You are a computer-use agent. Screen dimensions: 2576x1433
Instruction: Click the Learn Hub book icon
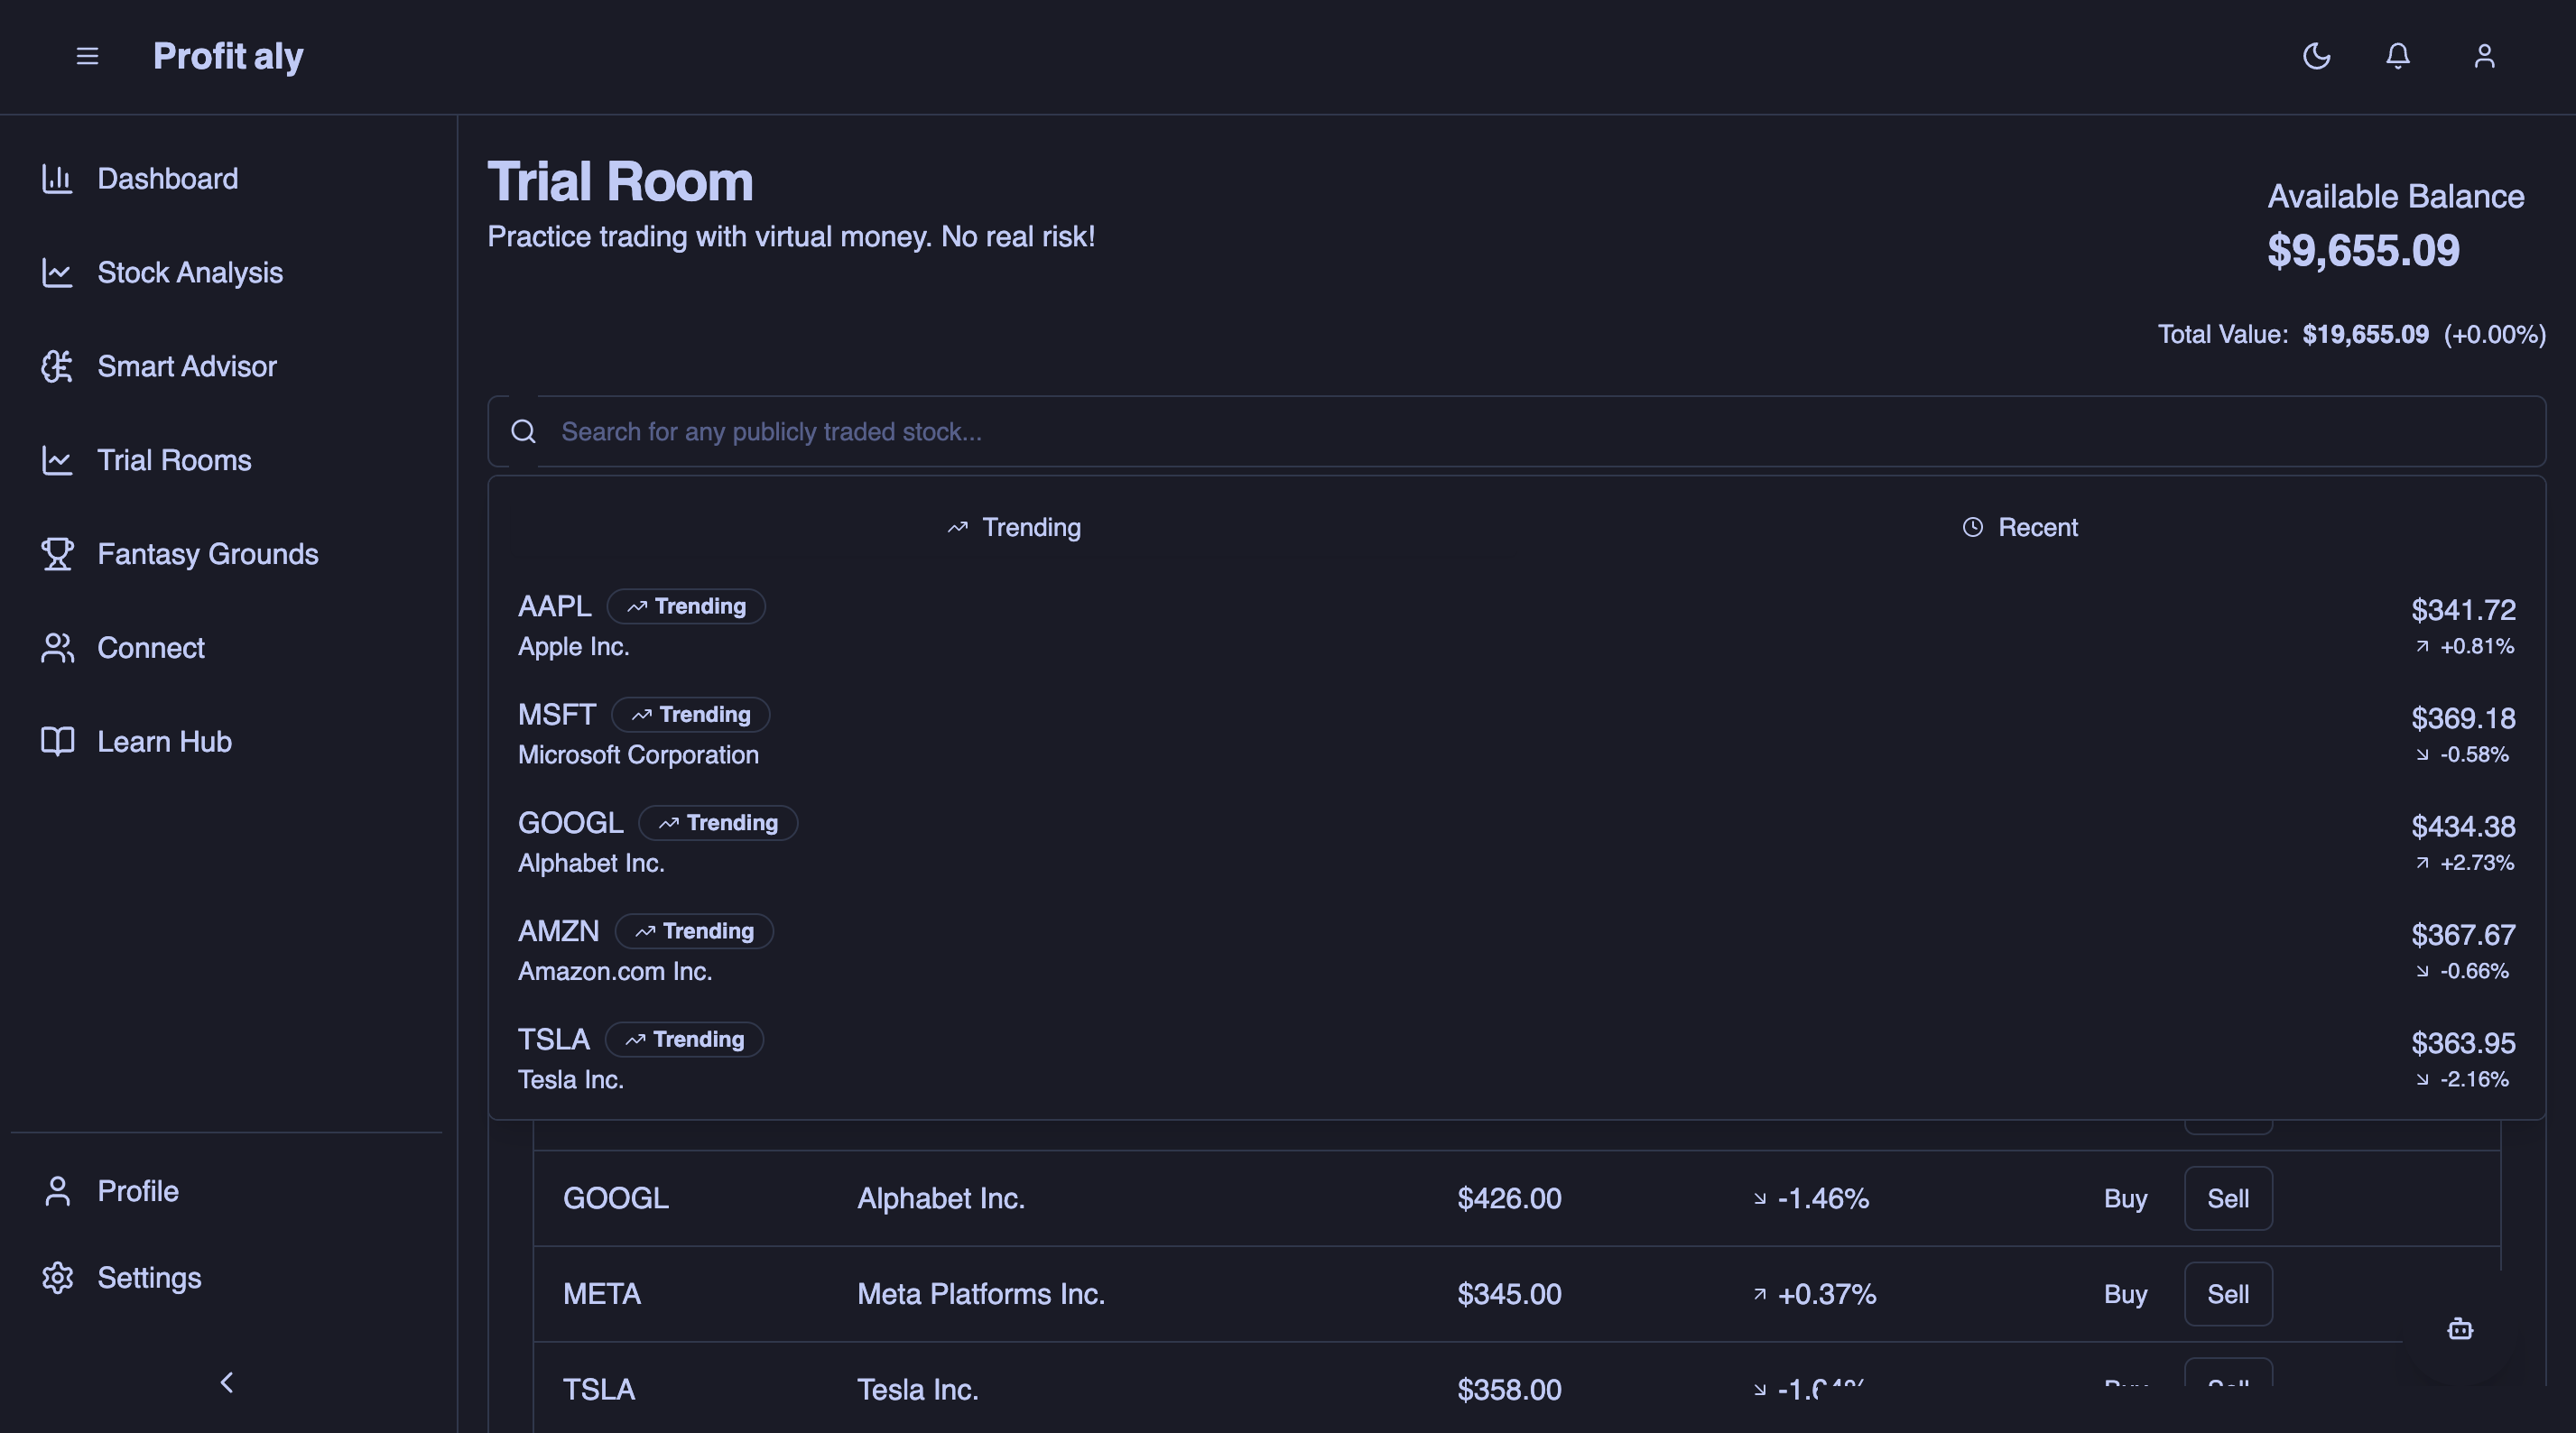57,742
